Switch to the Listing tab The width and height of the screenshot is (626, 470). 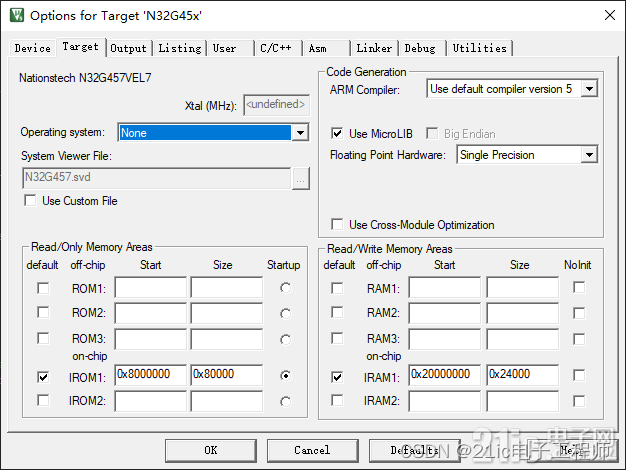(x=180, y=48)
